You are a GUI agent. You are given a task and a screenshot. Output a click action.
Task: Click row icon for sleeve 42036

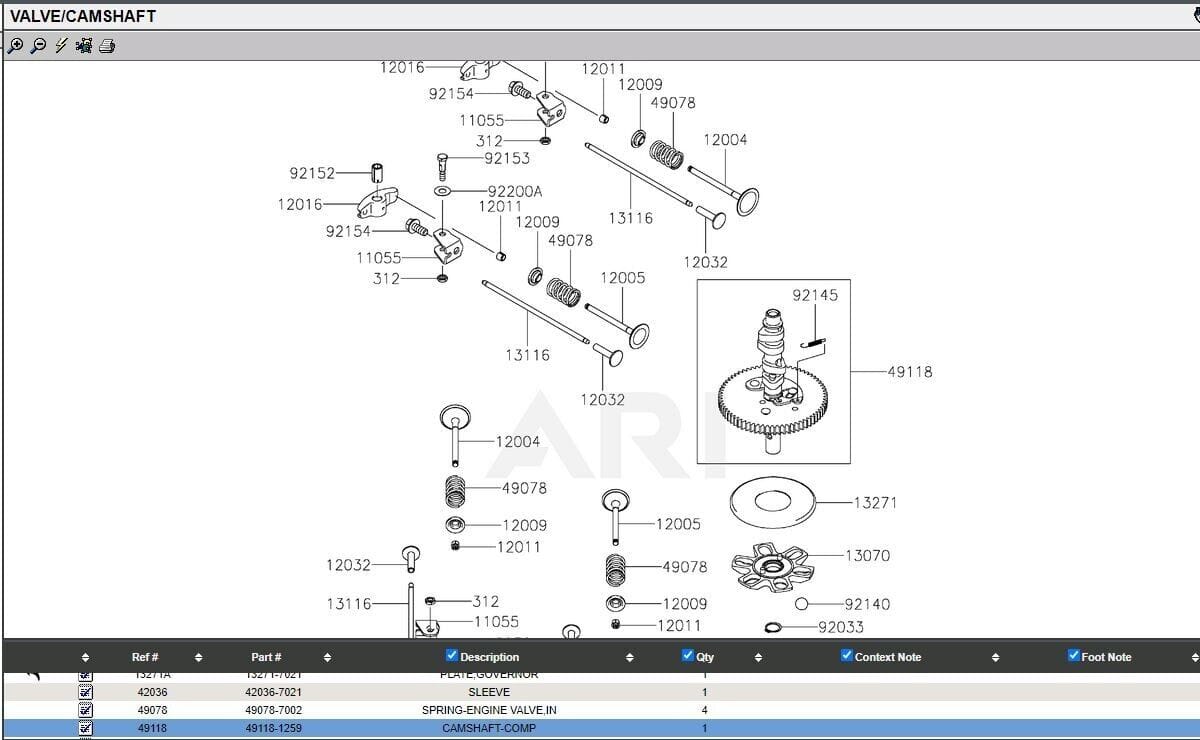(x=85, y=692)
